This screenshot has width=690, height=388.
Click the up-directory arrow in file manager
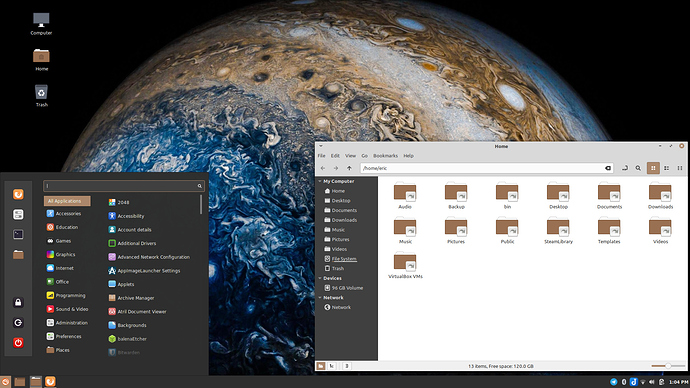[349, 168]
